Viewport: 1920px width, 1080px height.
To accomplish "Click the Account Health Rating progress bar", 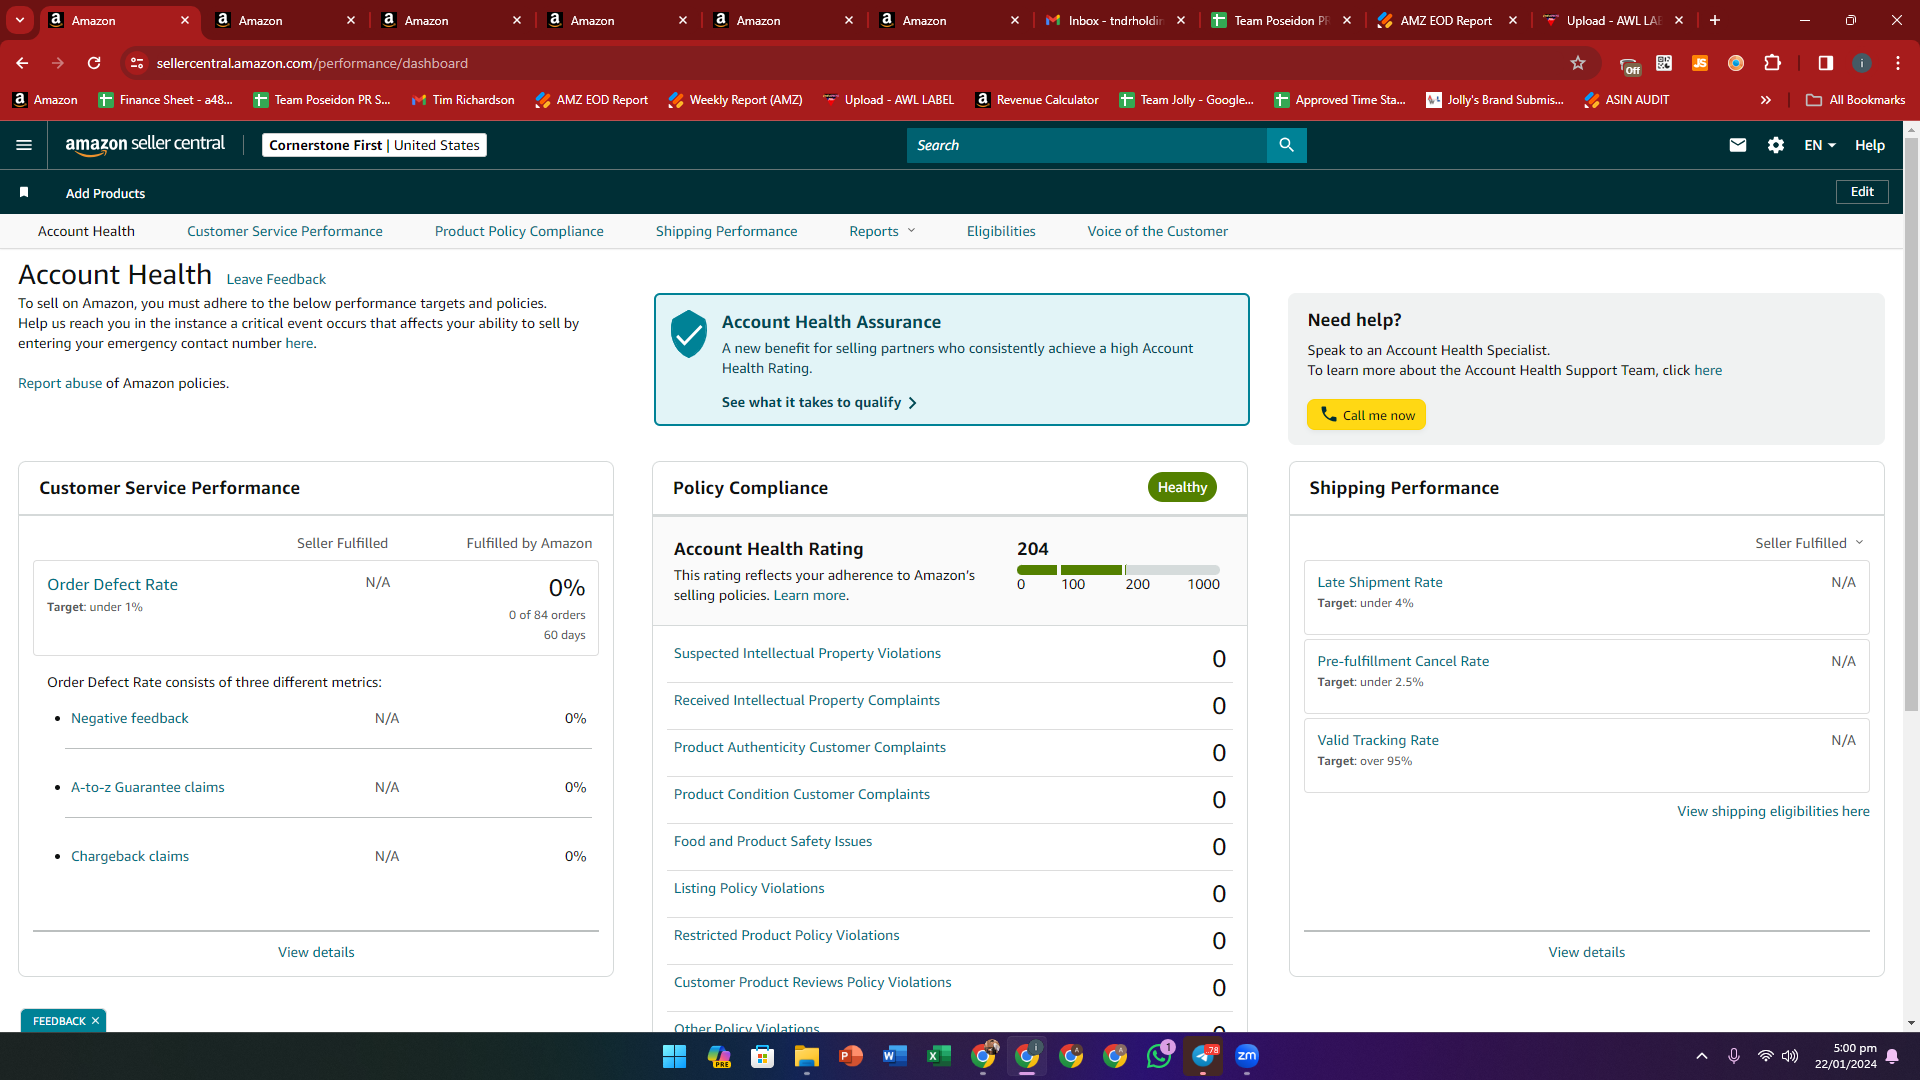I will (x=1118, y=570).
